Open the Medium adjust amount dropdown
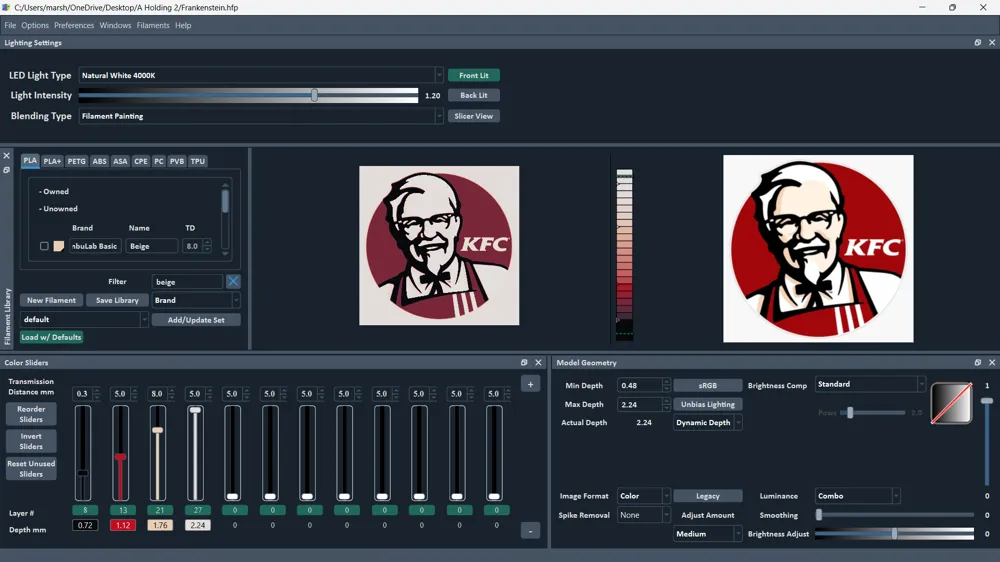This screenshot has height=562, width=1000. [x=708, y=534]
